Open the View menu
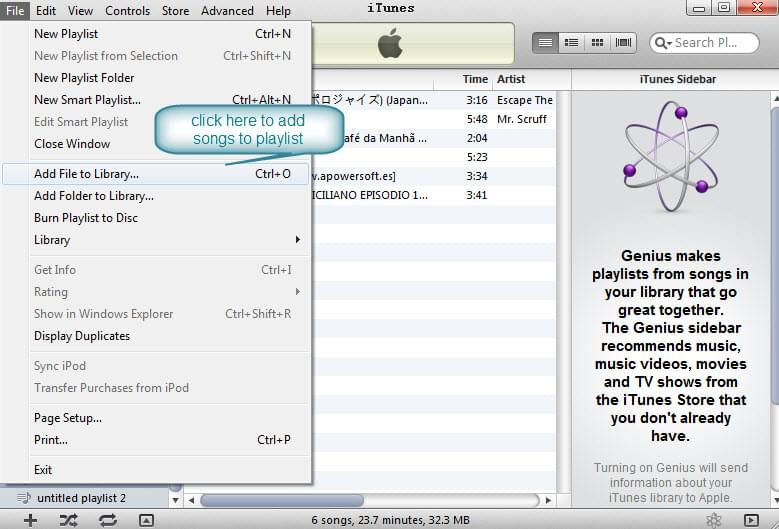The image size is (779, 529). click(x=80, y=10)
